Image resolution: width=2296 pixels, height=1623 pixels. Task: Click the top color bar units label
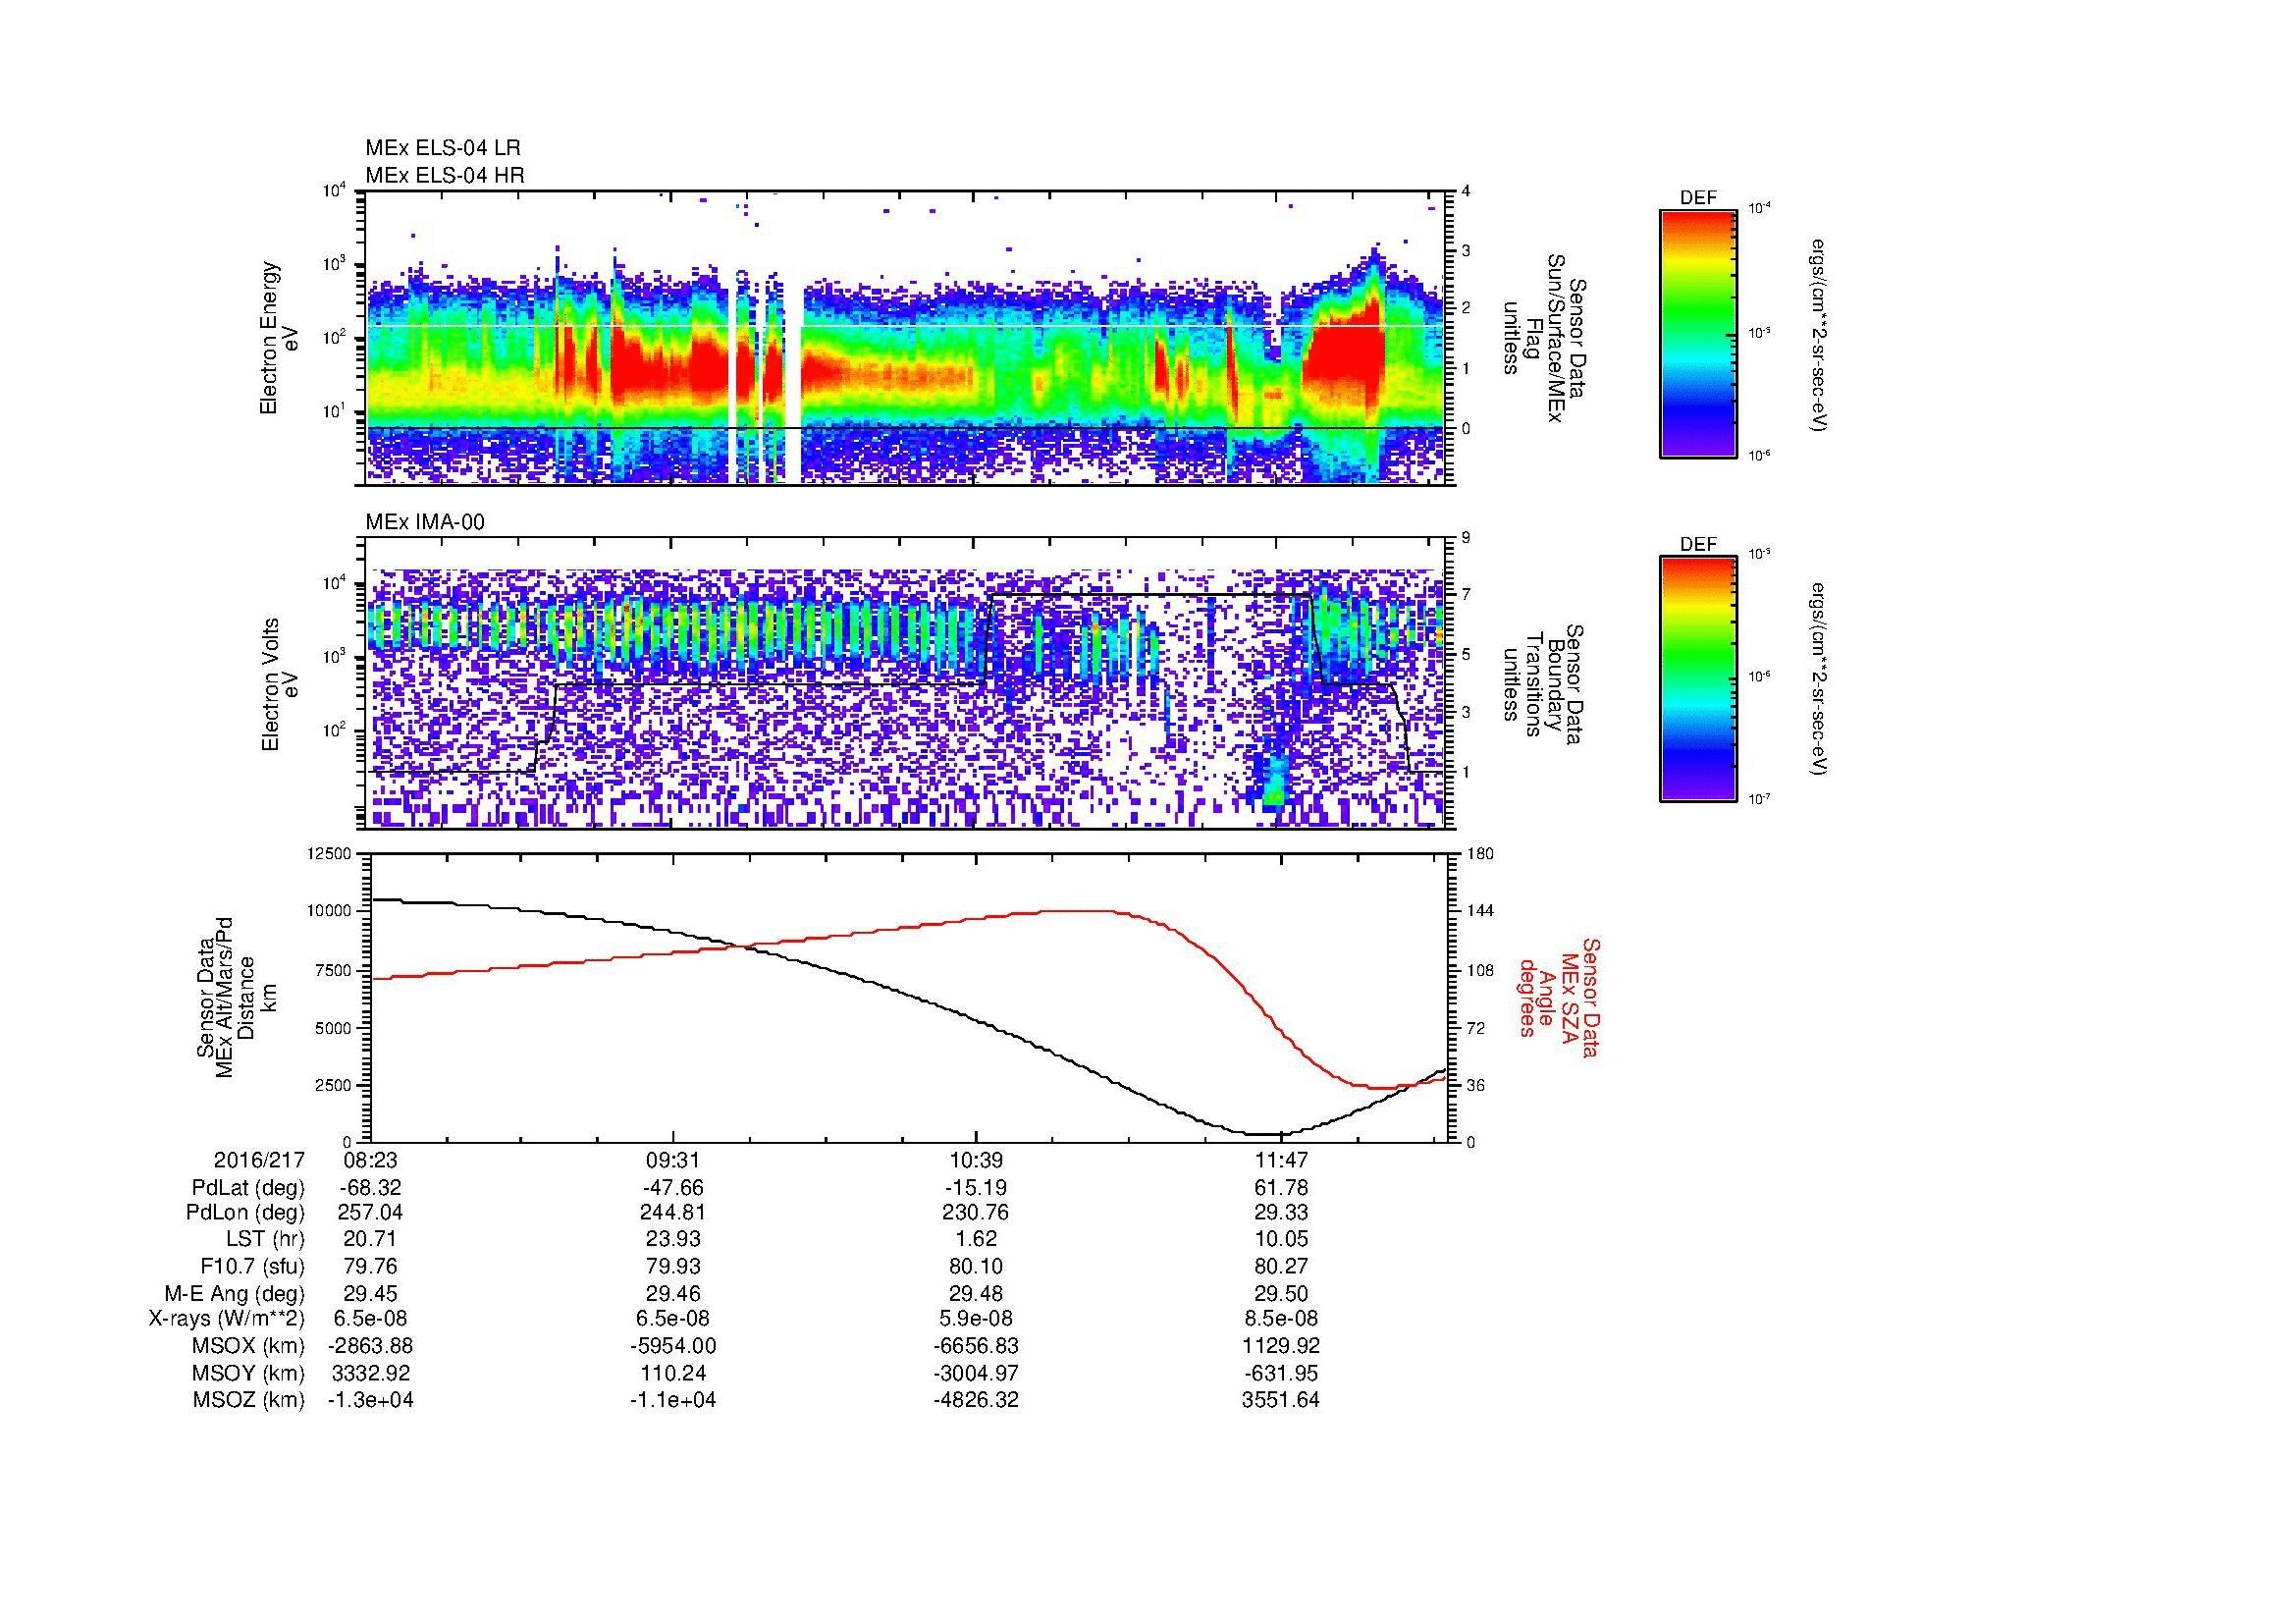(1819, 334)
